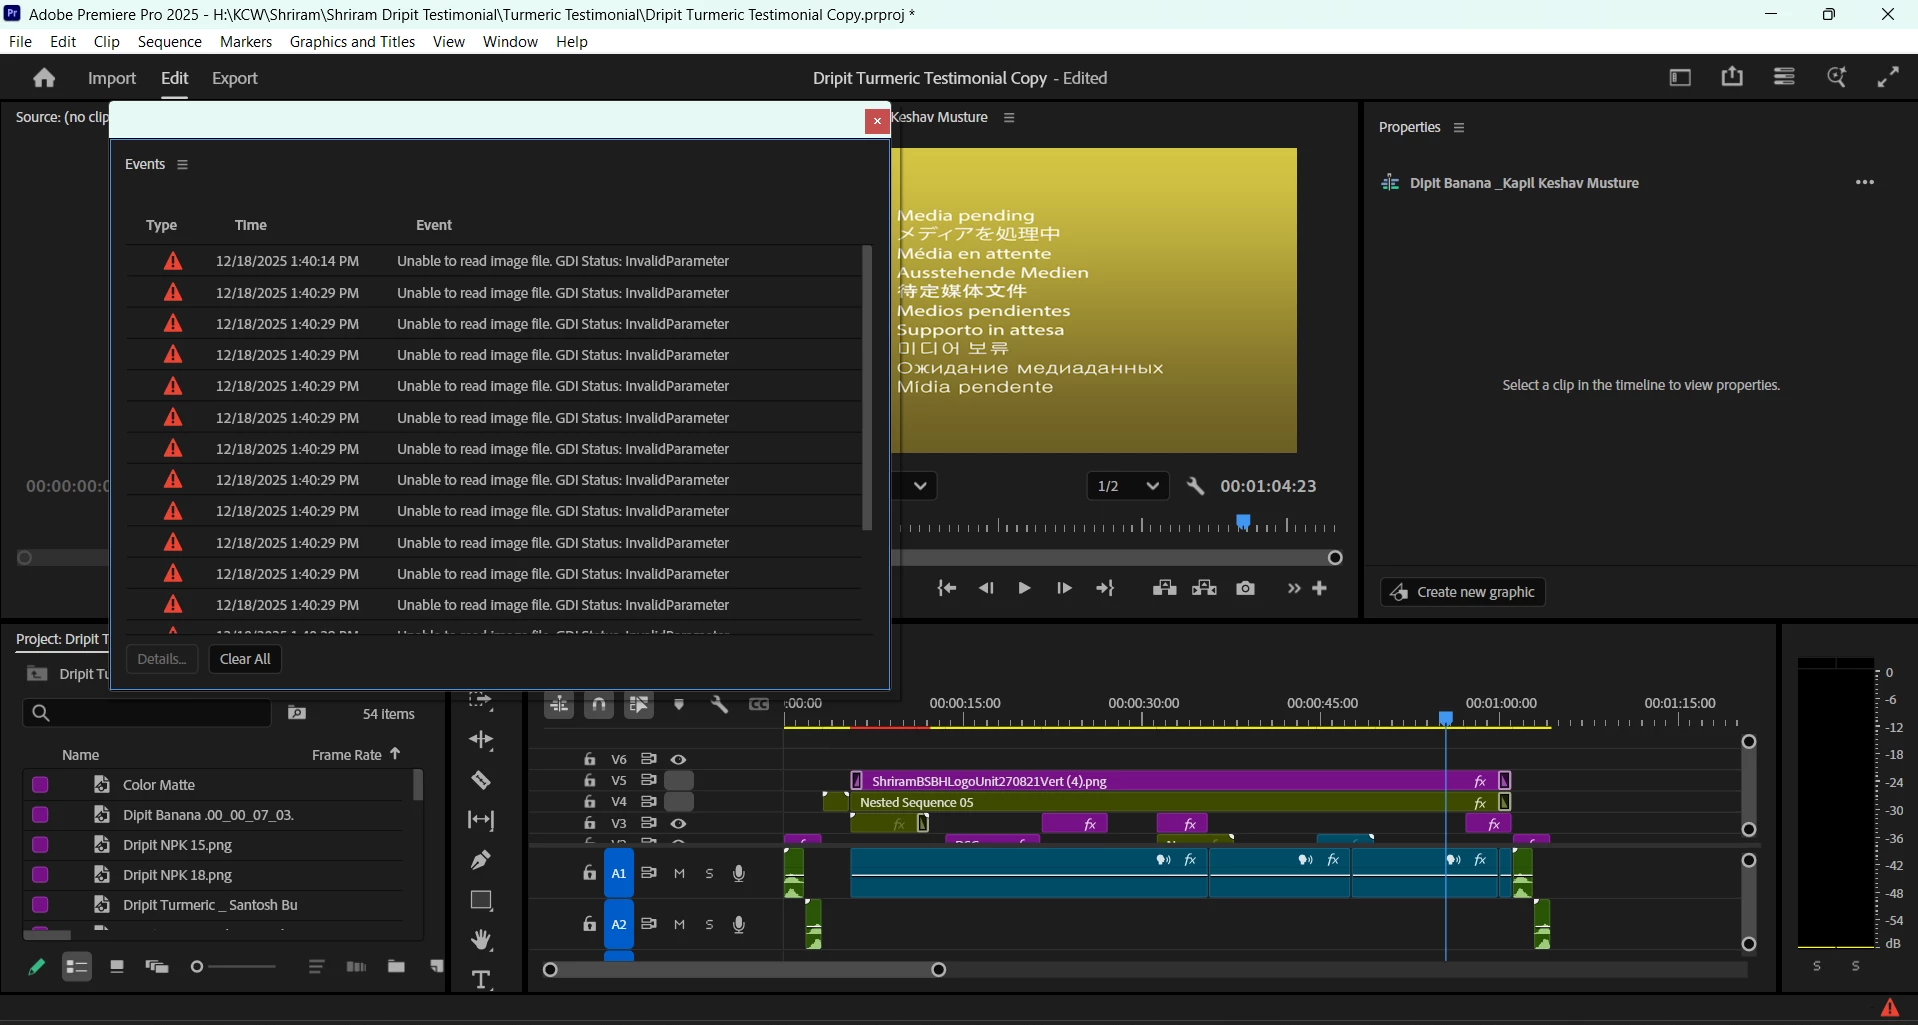Open the Events panel menu
1918x1025 pixels.
click(182, 165)
